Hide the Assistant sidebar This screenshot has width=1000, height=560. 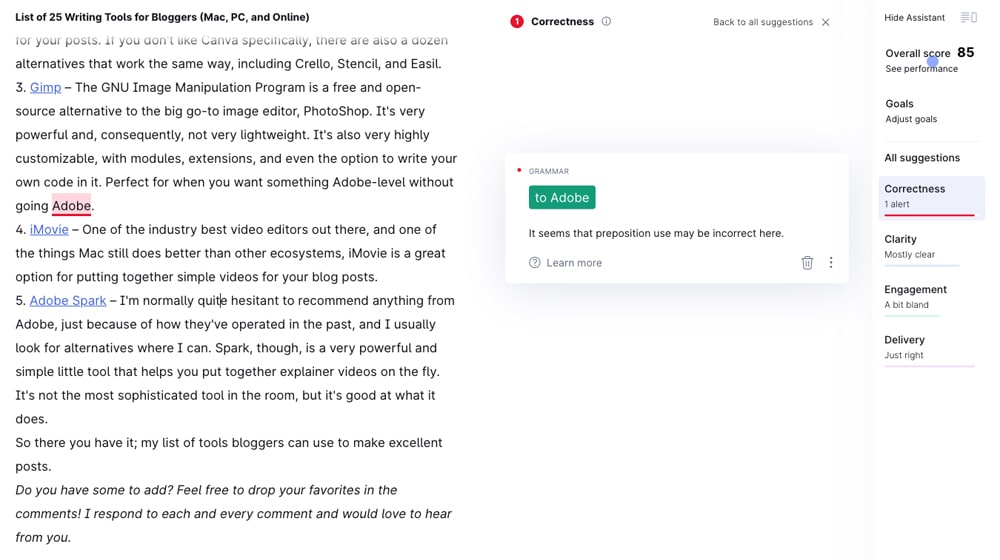[x=914, y=18]
